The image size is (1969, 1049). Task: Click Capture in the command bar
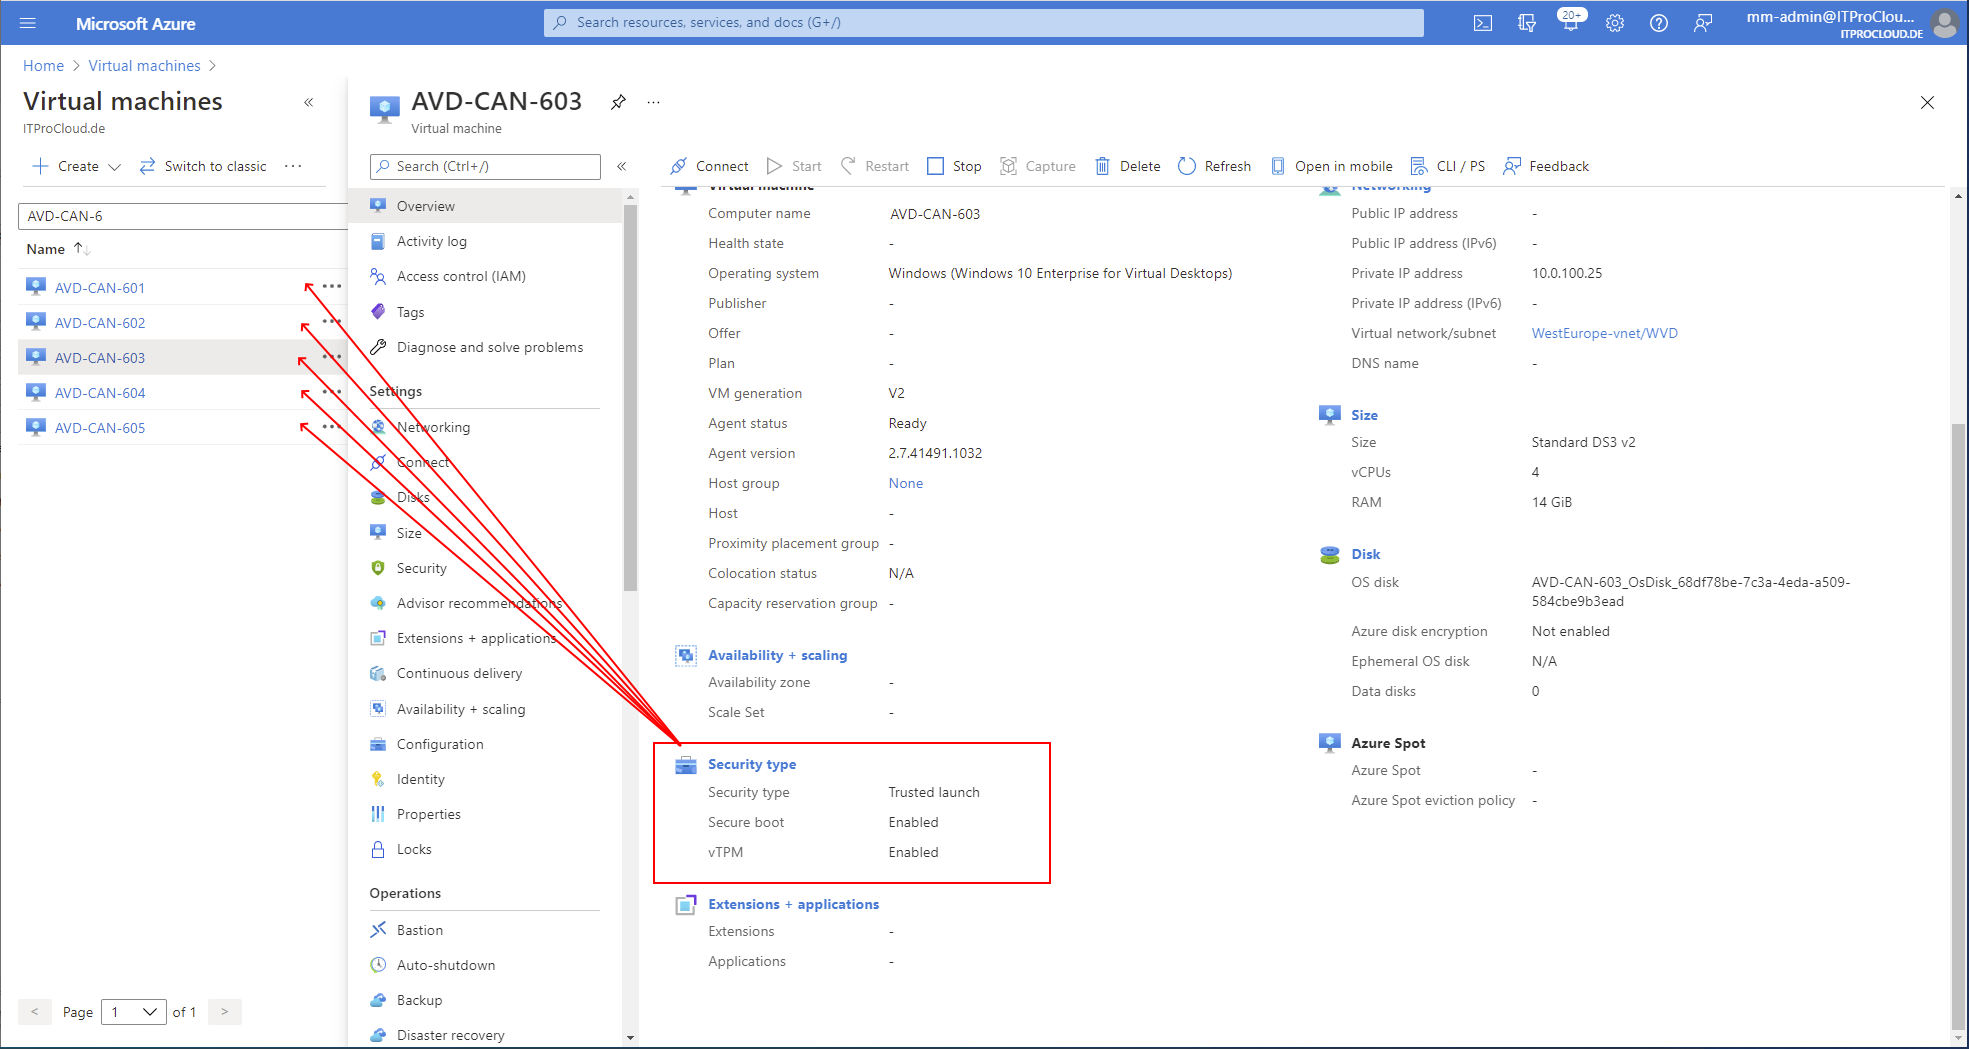point(1038,166)
